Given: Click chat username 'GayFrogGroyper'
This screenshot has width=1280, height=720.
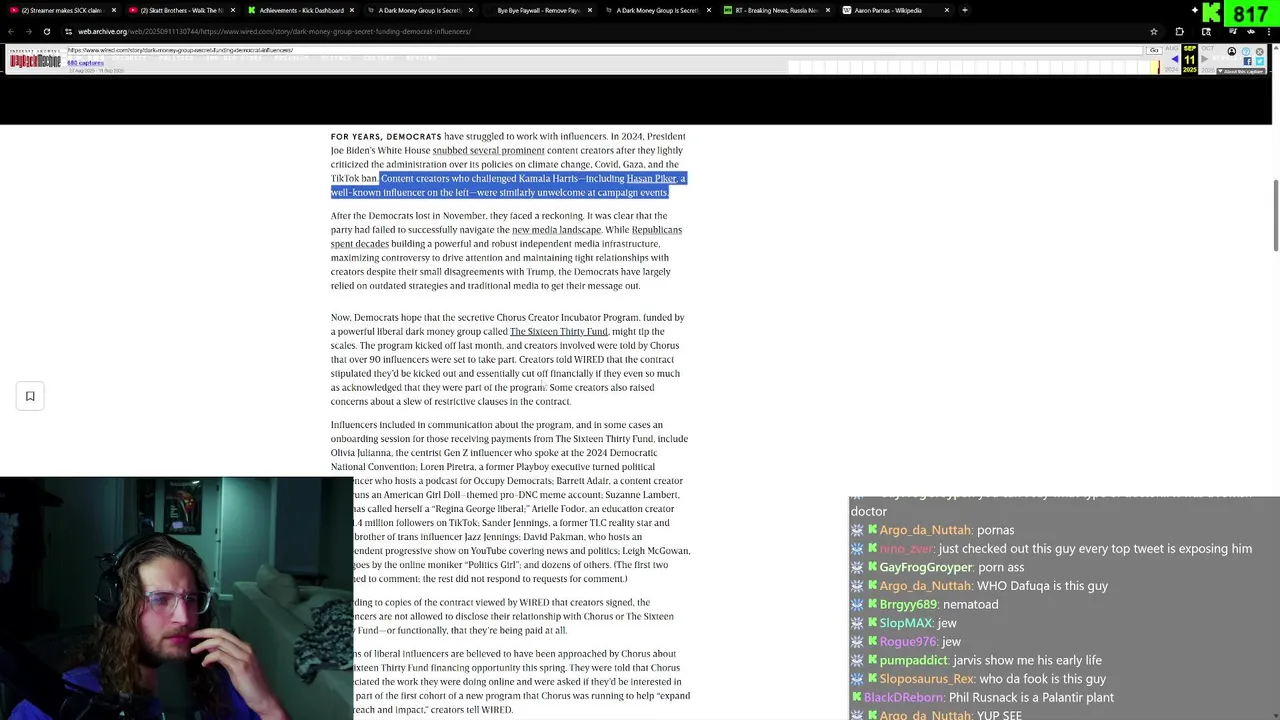Looking at the screenshot, I should click(x=925, y=567).
